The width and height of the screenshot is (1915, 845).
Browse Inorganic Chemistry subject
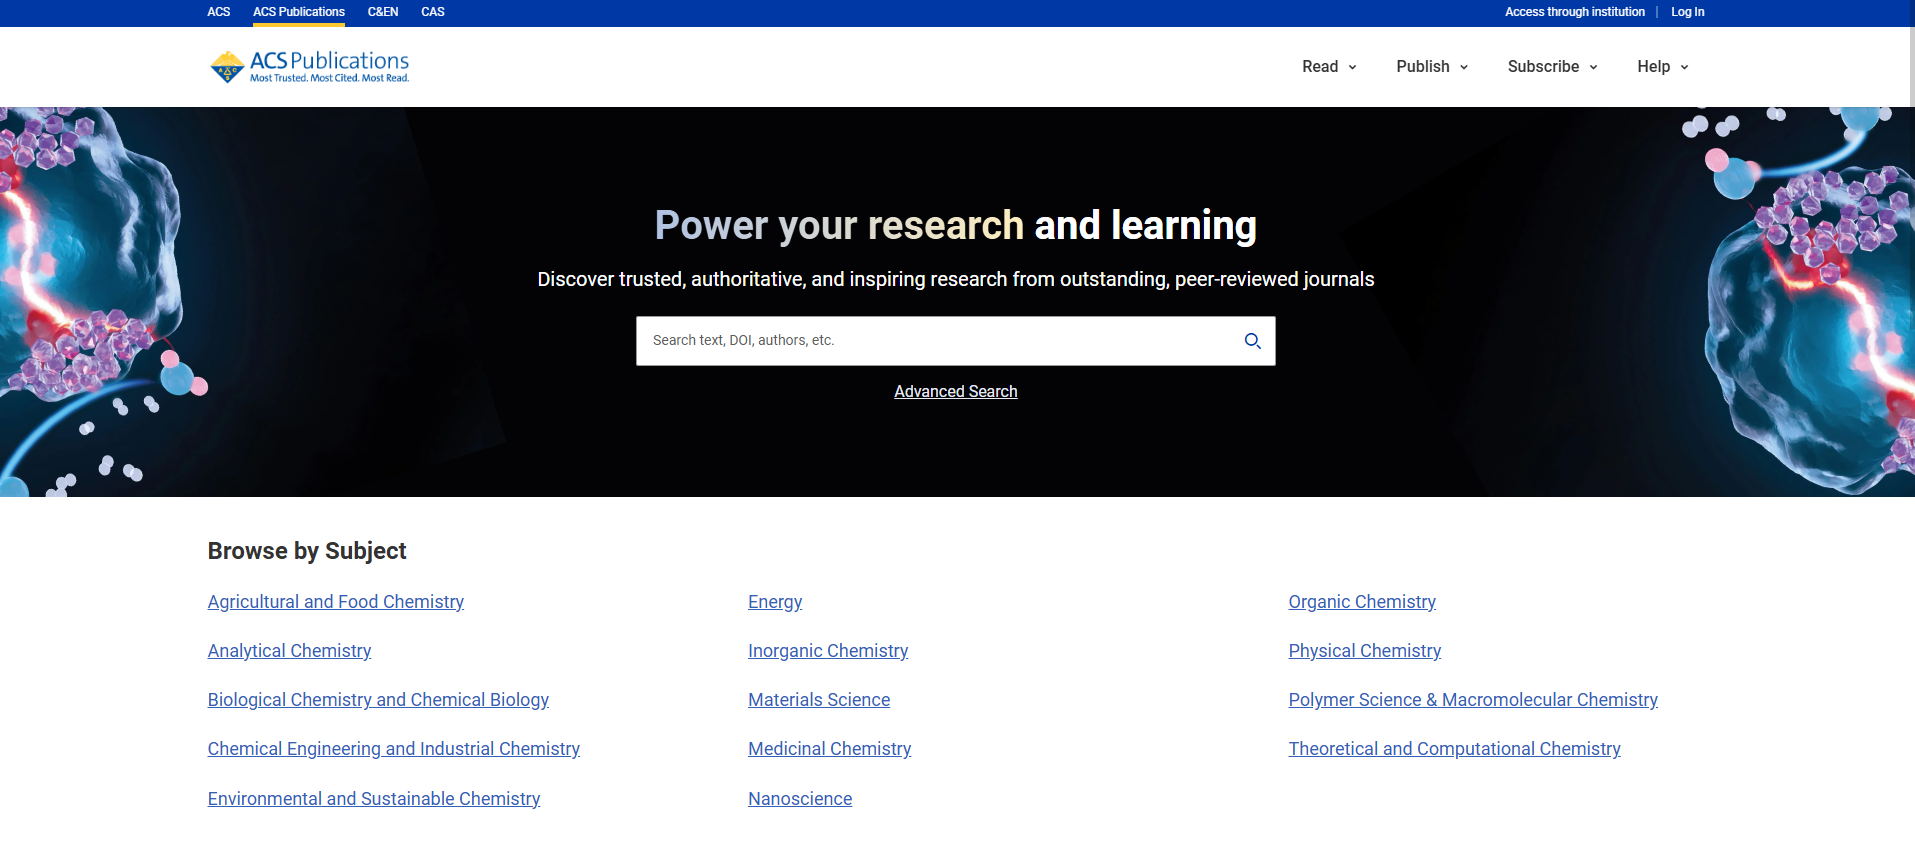[828, 651]
